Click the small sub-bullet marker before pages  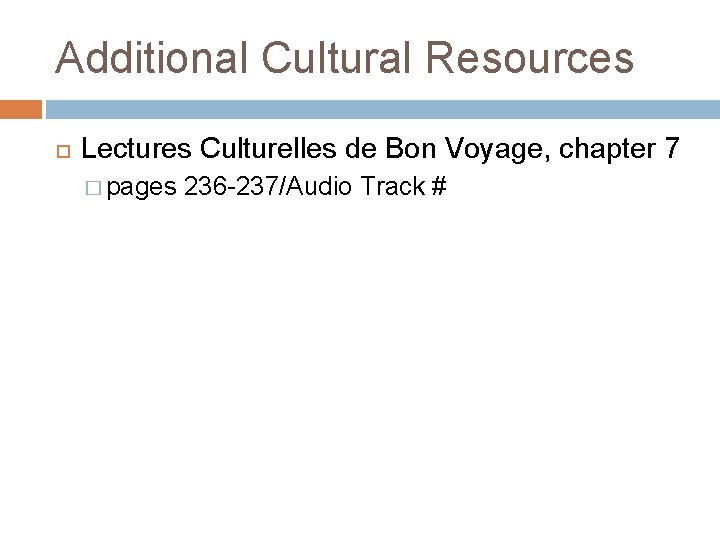tap(95, 187)
